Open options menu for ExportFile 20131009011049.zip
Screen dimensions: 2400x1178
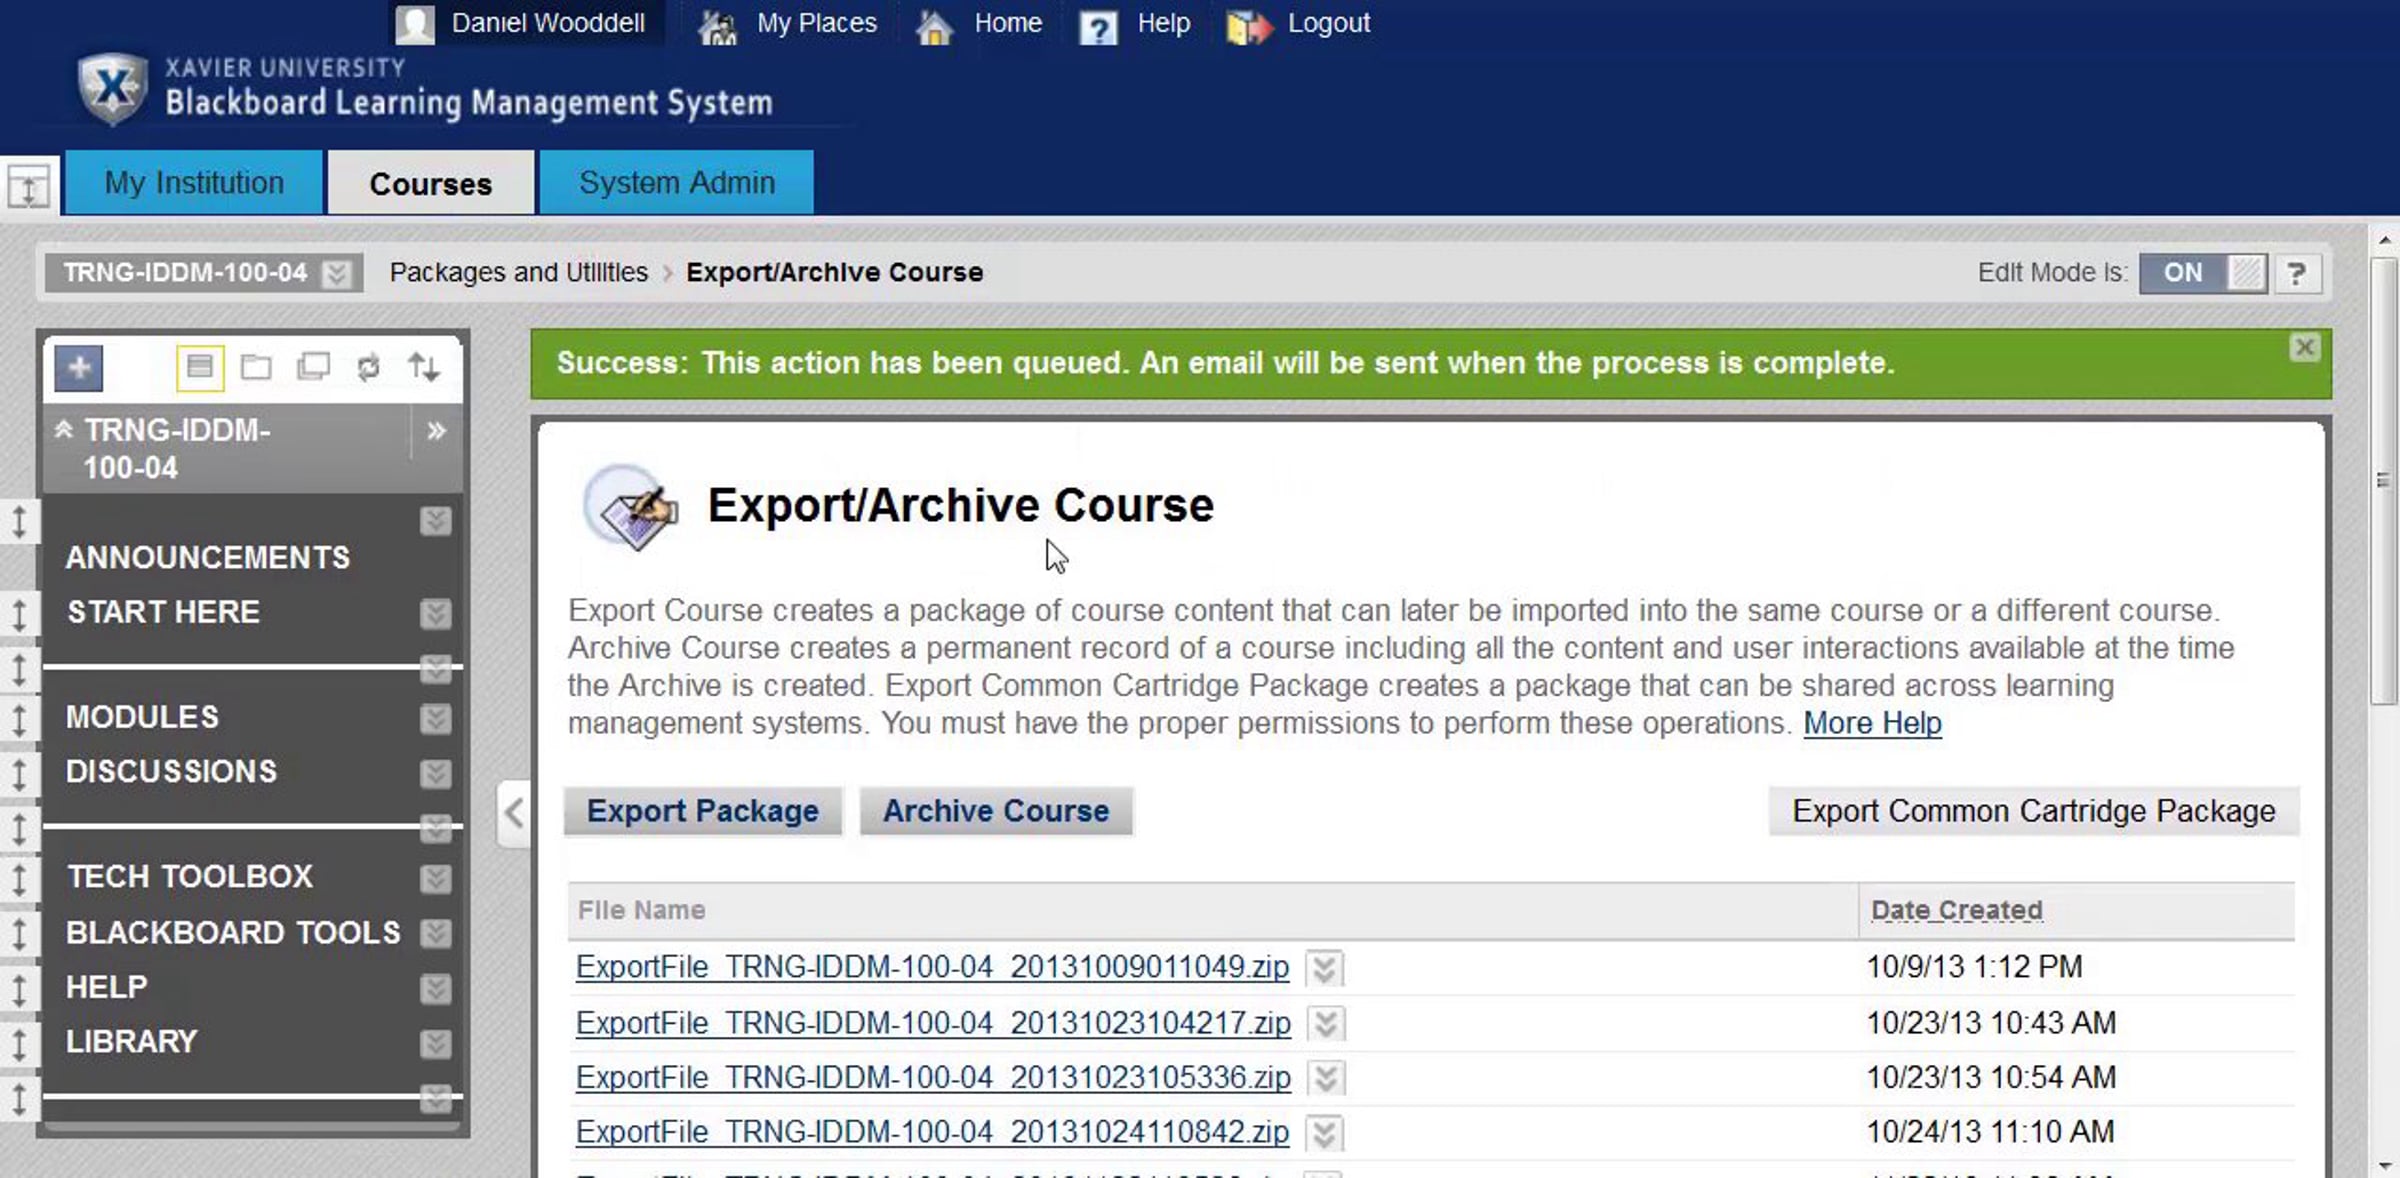click(1325, 968)
